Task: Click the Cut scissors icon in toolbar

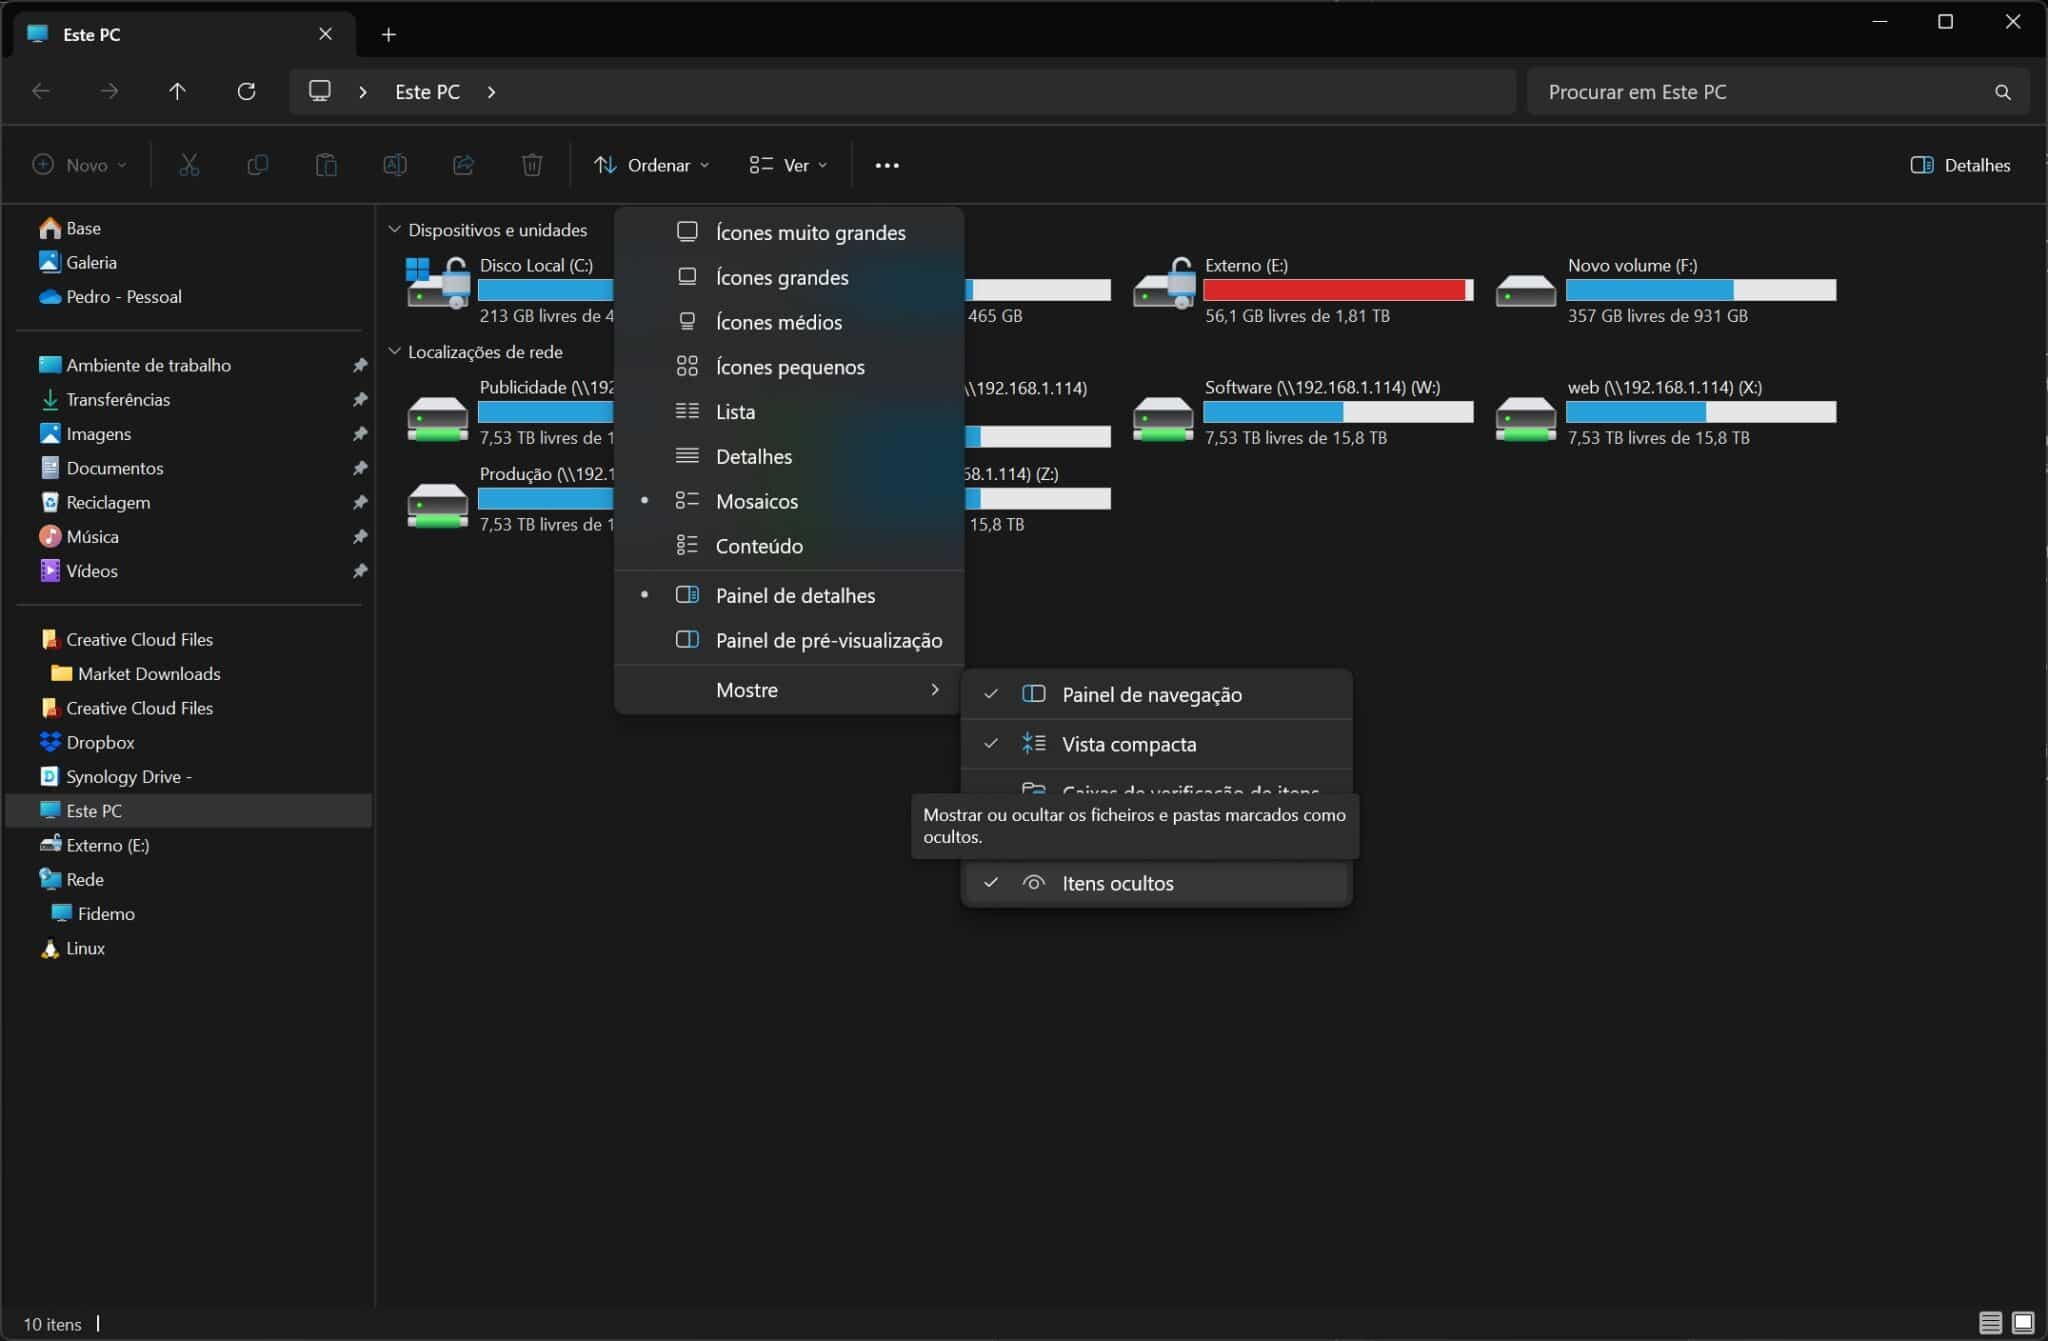Action: (189, 165)
